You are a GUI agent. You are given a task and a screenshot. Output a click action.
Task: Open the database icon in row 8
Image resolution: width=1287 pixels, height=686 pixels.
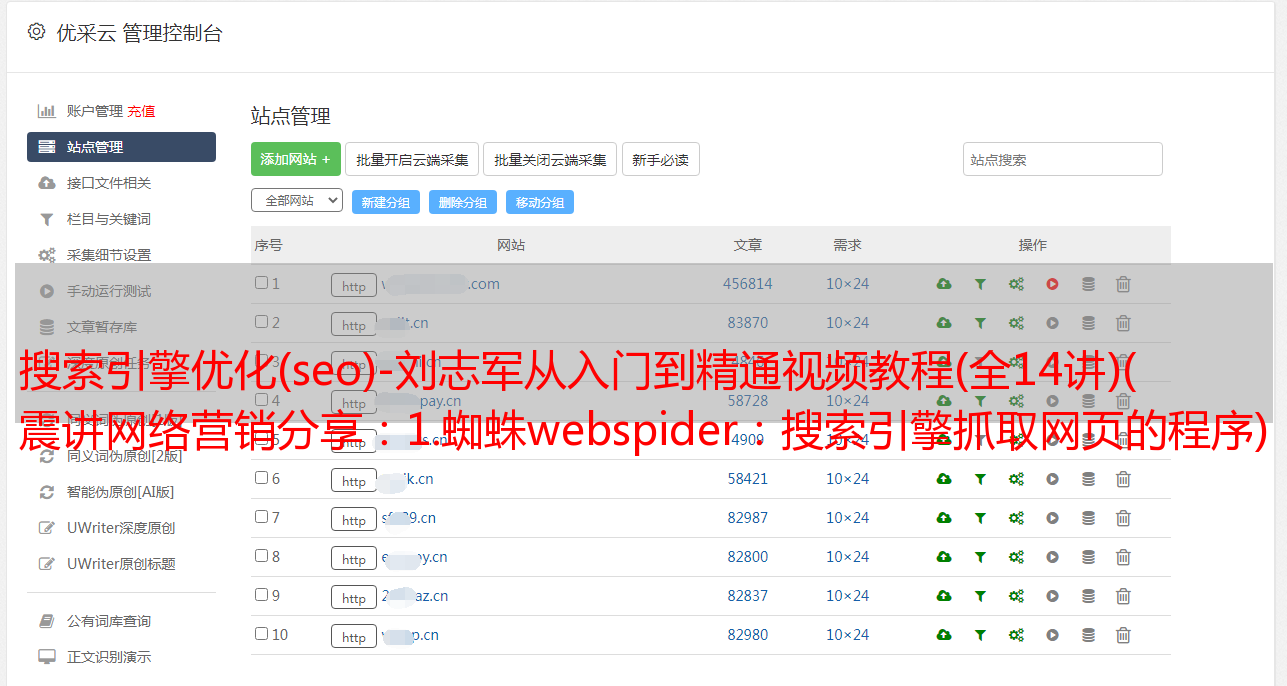1088,557
